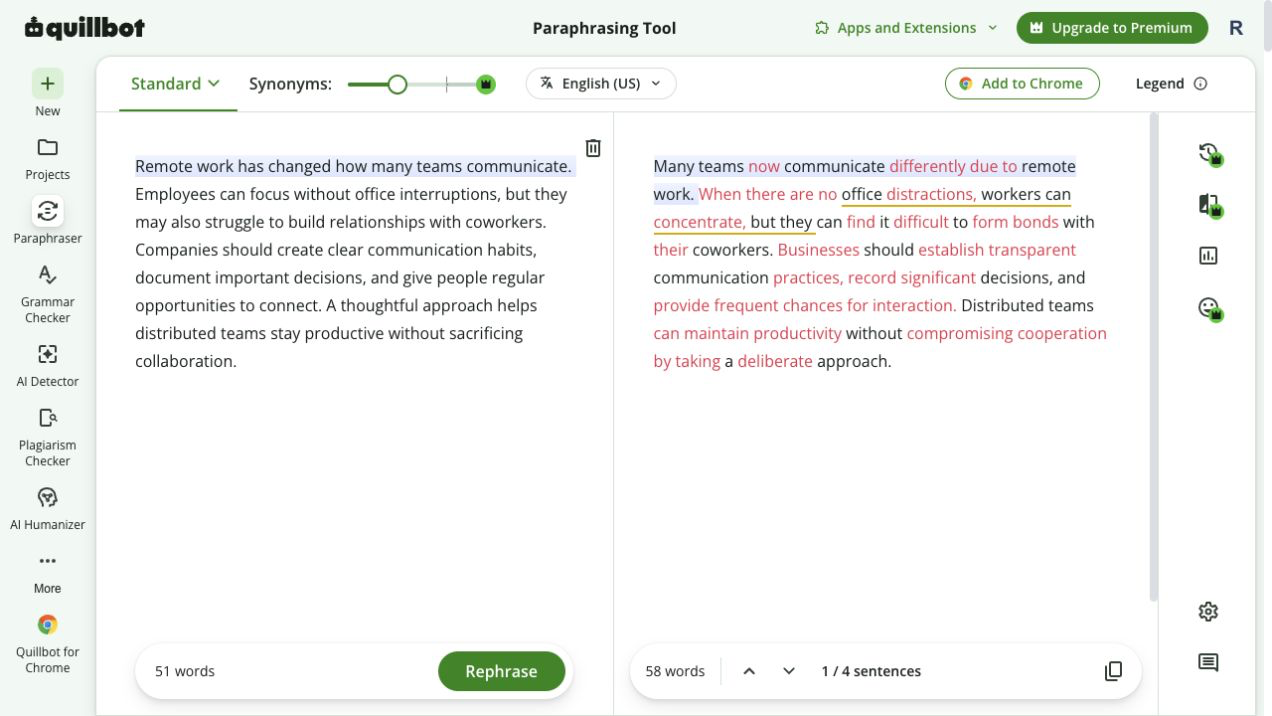Screen dimensions: 1272x716
Task: Open the AI Detector tool
Action: click(x=47, y=365)
